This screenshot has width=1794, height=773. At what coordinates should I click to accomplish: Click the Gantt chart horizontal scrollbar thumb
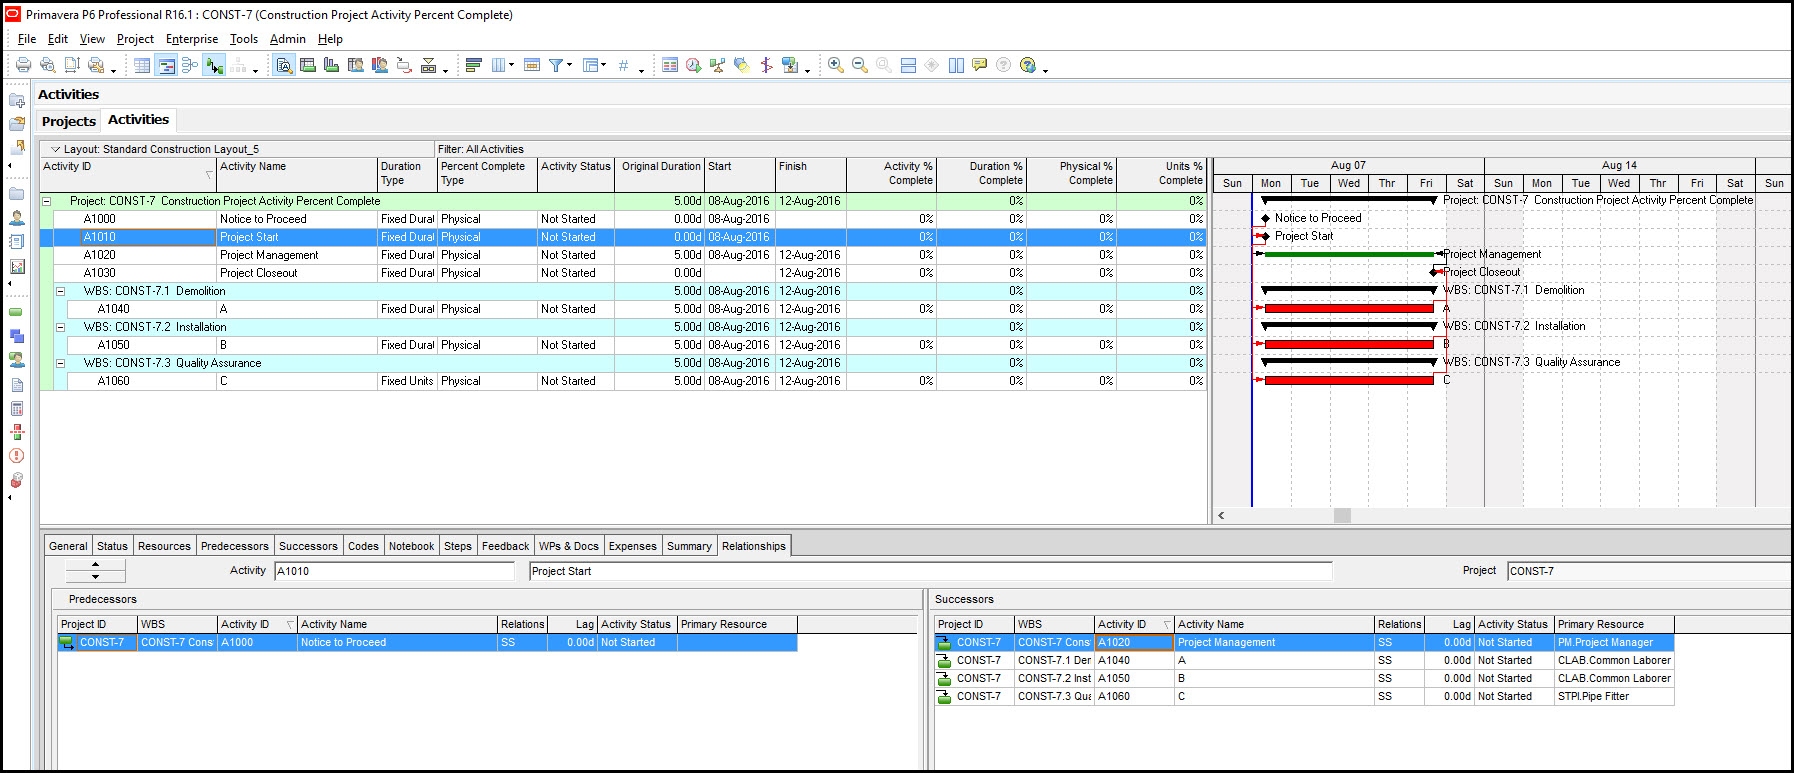1342,516
